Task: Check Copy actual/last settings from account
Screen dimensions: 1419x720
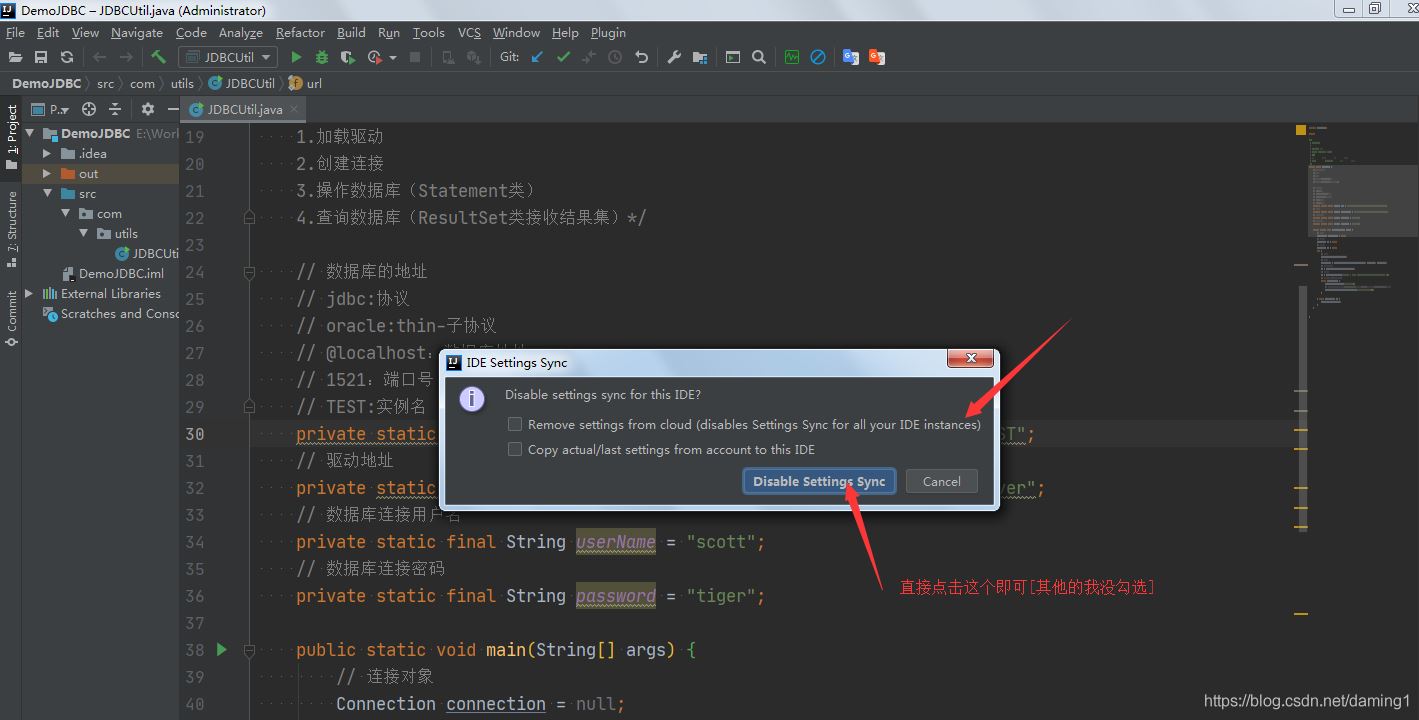Action: coord(515,449)
